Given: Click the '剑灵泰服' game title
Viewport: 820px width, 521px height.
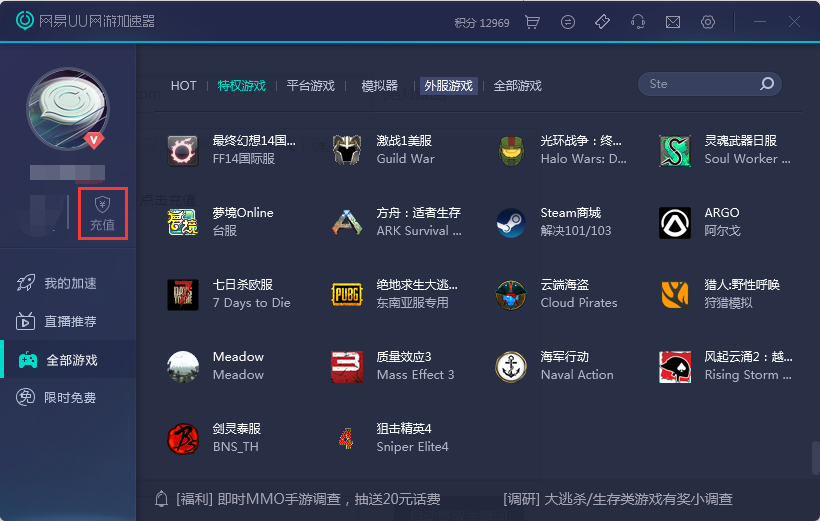Looking at the screenshot, I should tap(237, 428).
